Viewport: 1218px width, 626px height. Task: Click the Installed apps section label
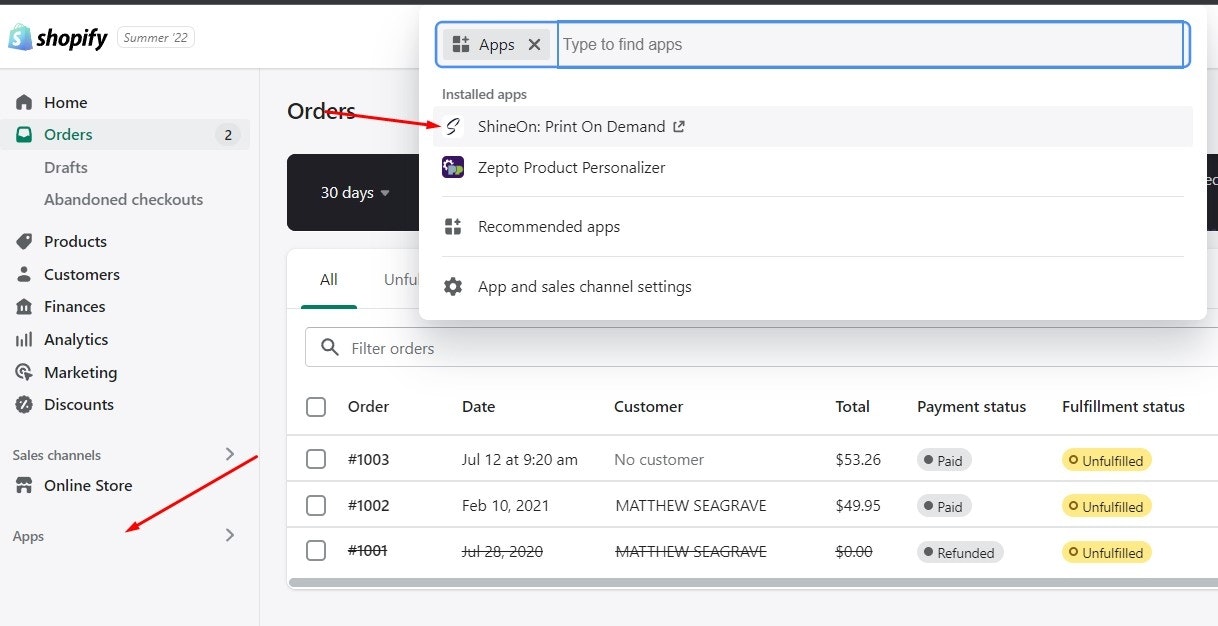pos(484,94)
